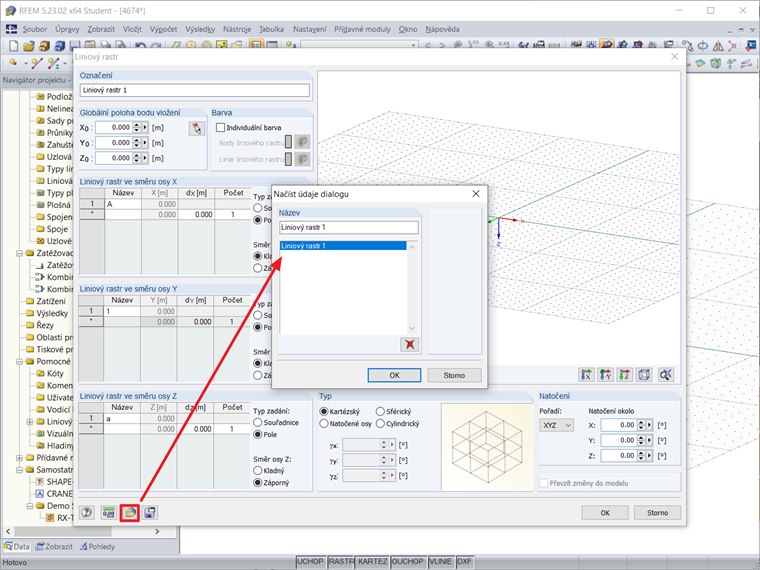
Task: Set preview view in Z direction
Action: [x=625, y=375]
